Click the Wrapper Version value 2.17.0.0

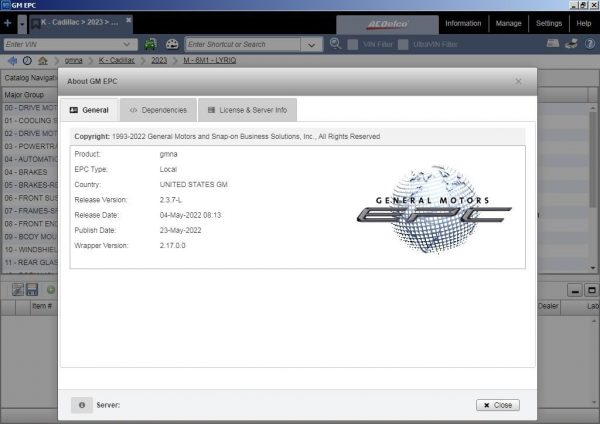click(x=173, y=246)
